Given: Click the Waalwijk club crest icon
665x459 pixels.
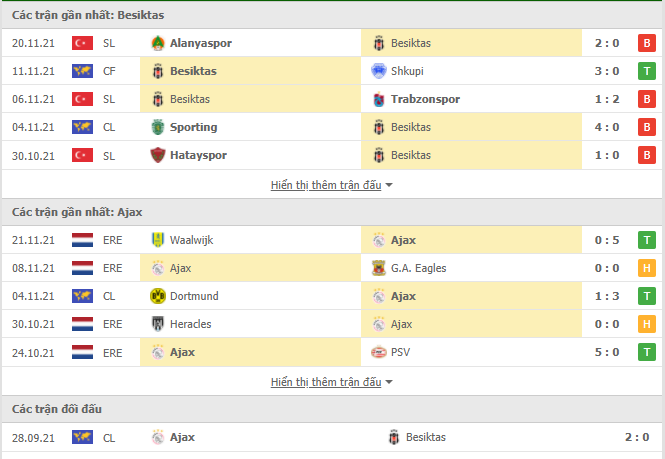Looking at the screenshot, I should 158,240.
